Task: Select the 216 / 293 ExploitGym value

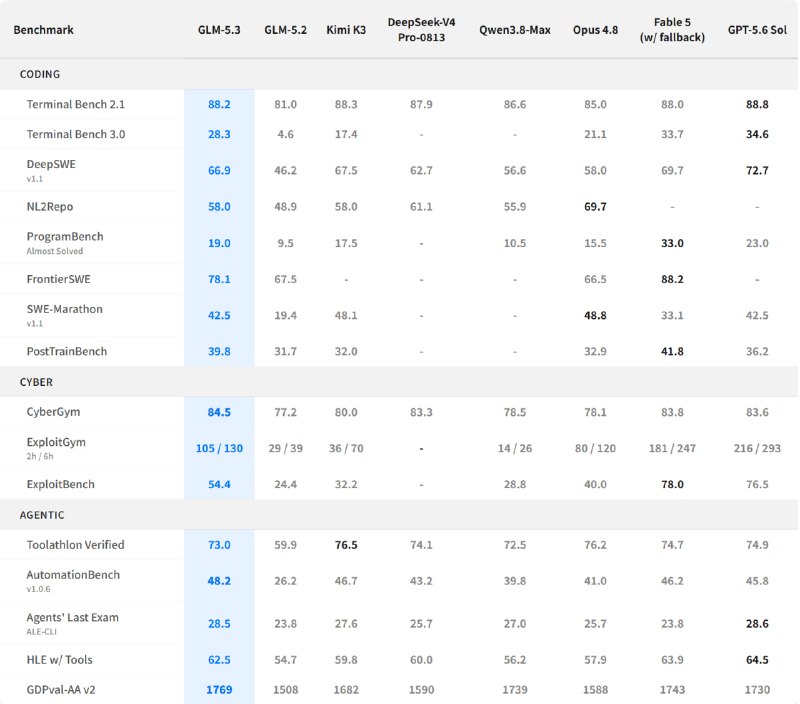Action: coord(757,448)
